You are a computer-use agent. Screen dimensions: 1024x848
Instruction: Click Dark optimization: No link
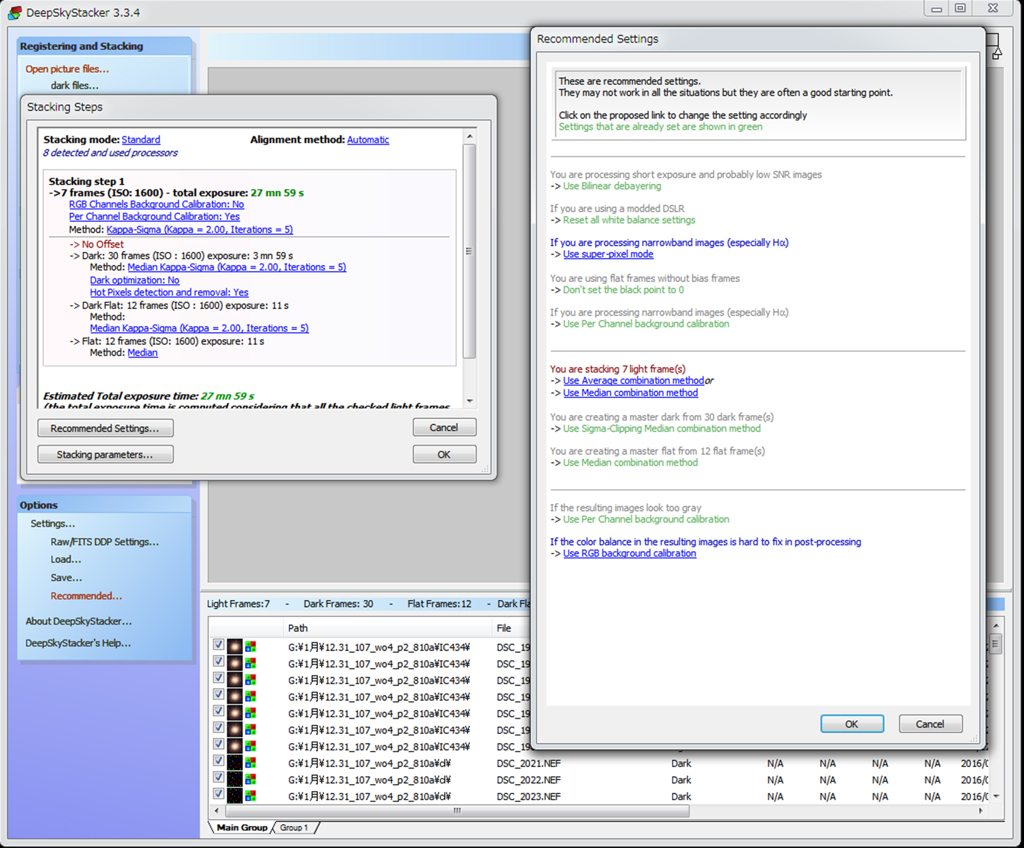pos(135,280)
